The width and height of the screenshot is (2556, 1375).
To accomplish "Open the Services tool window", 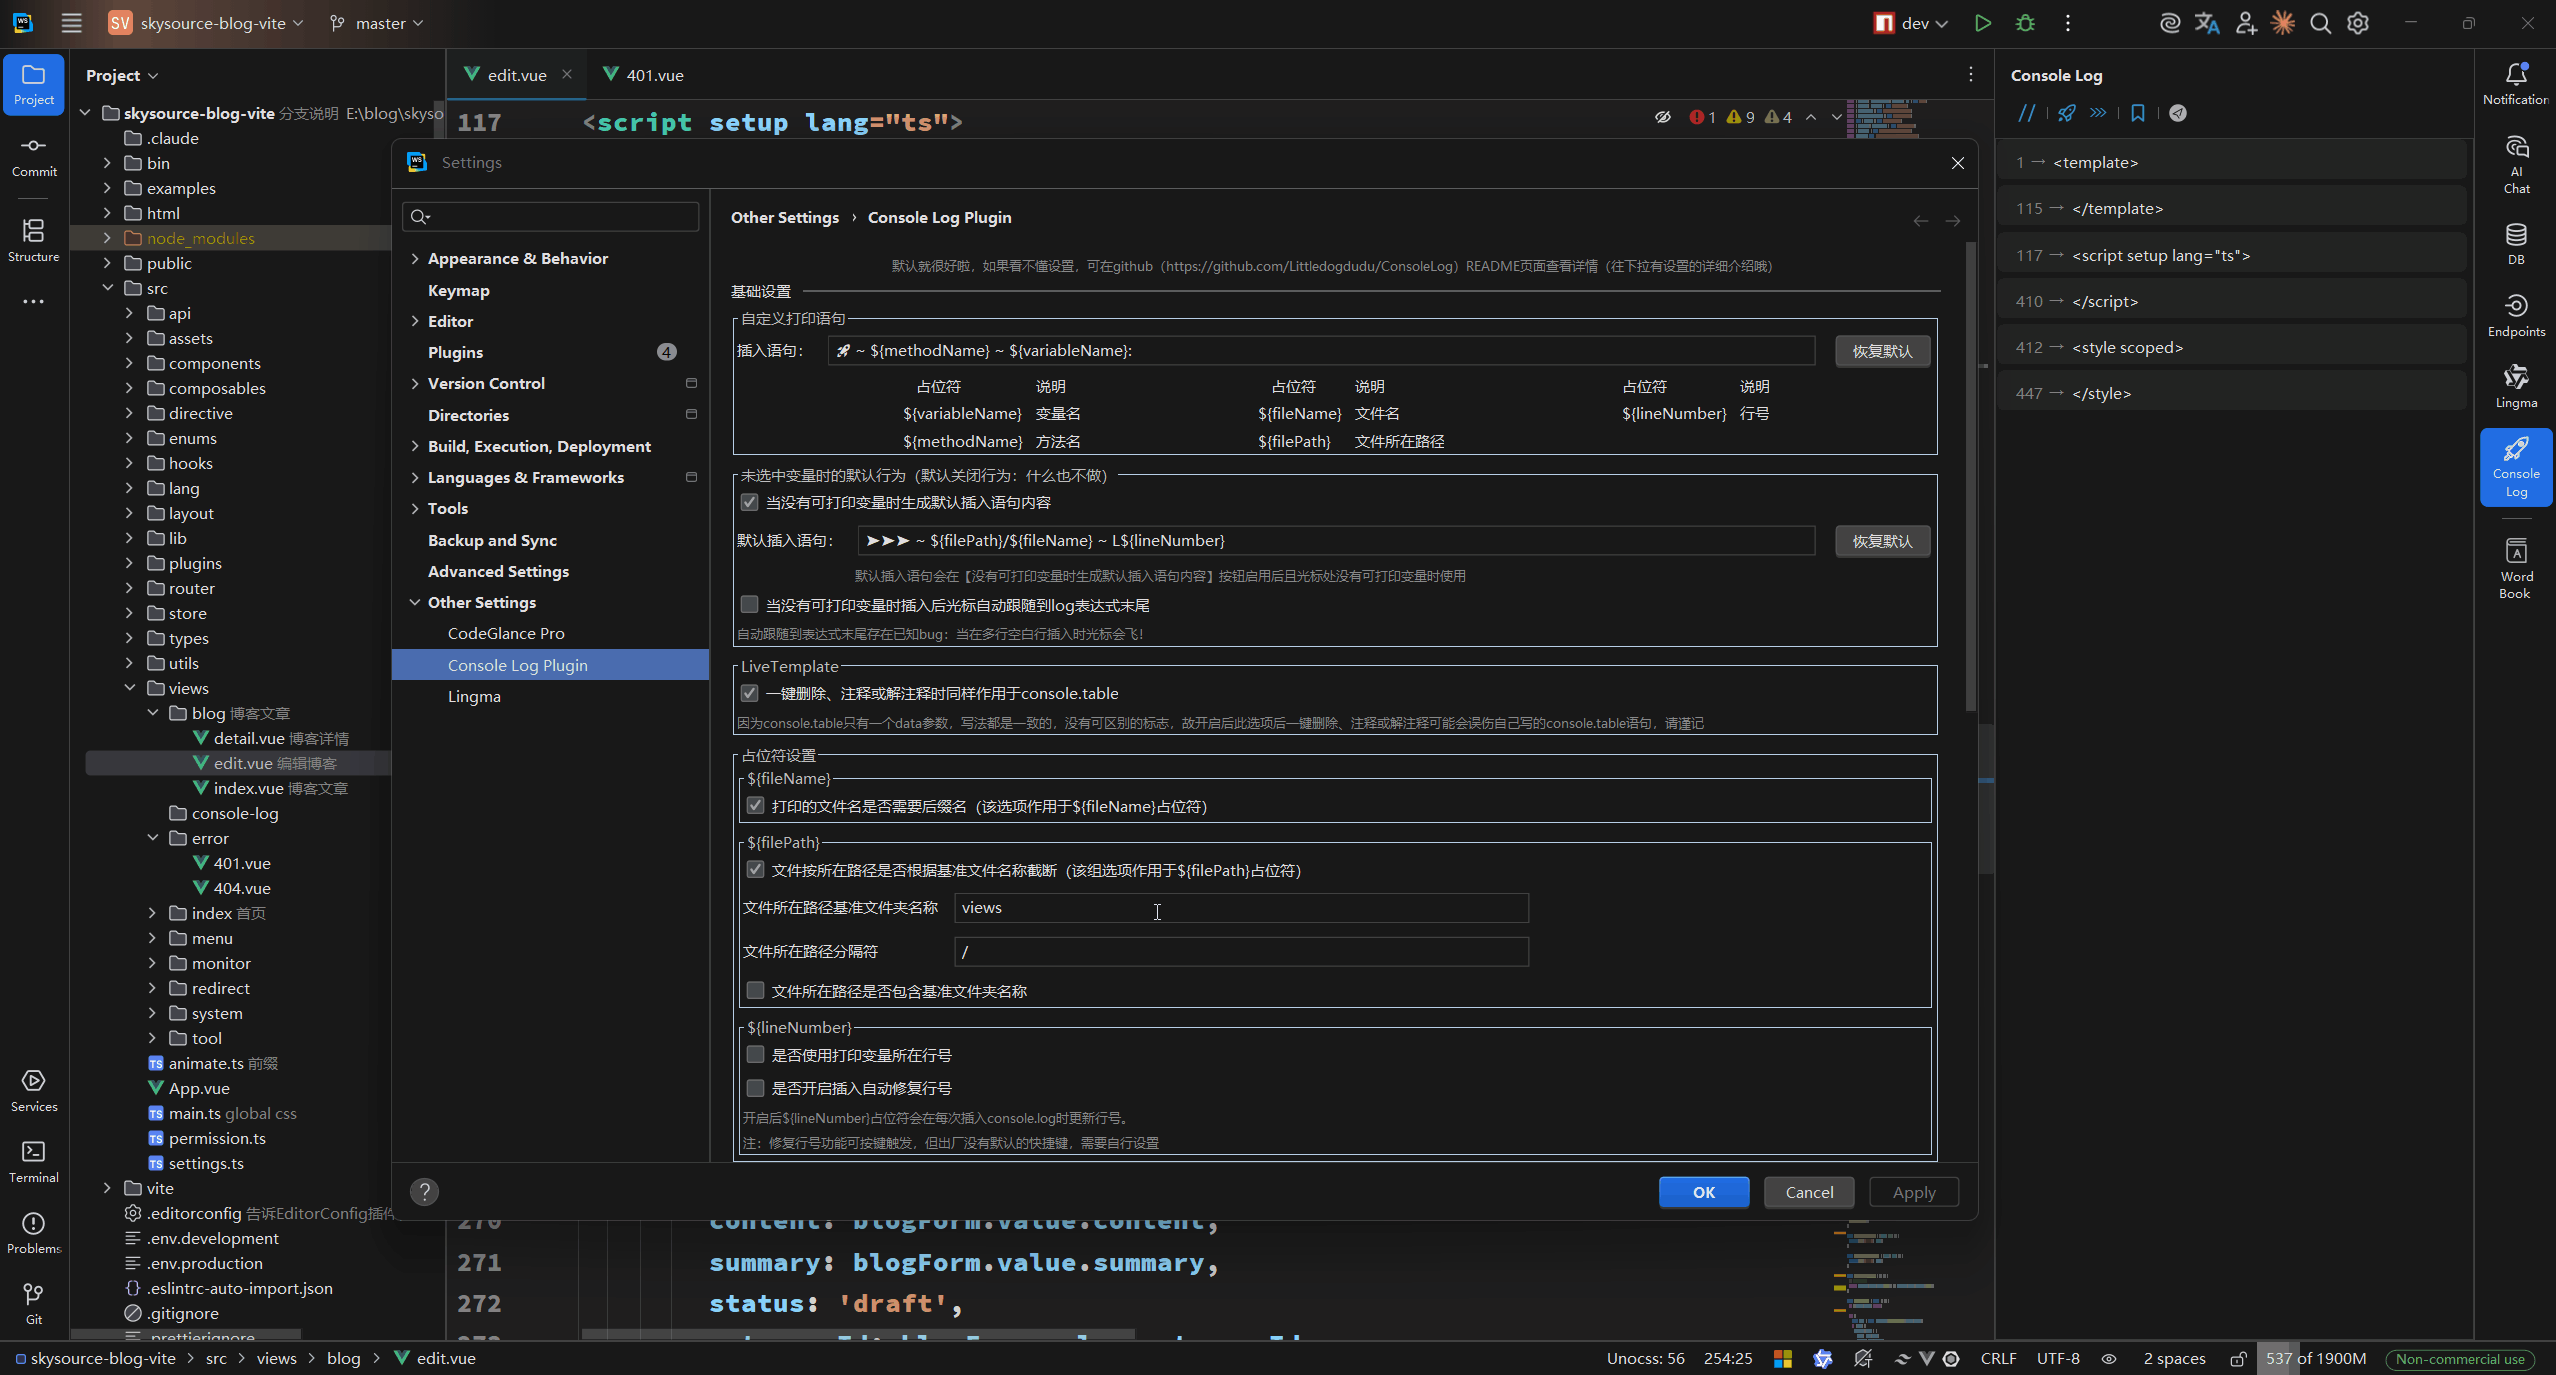I will pyautogui.click(x=34, y=1091).
